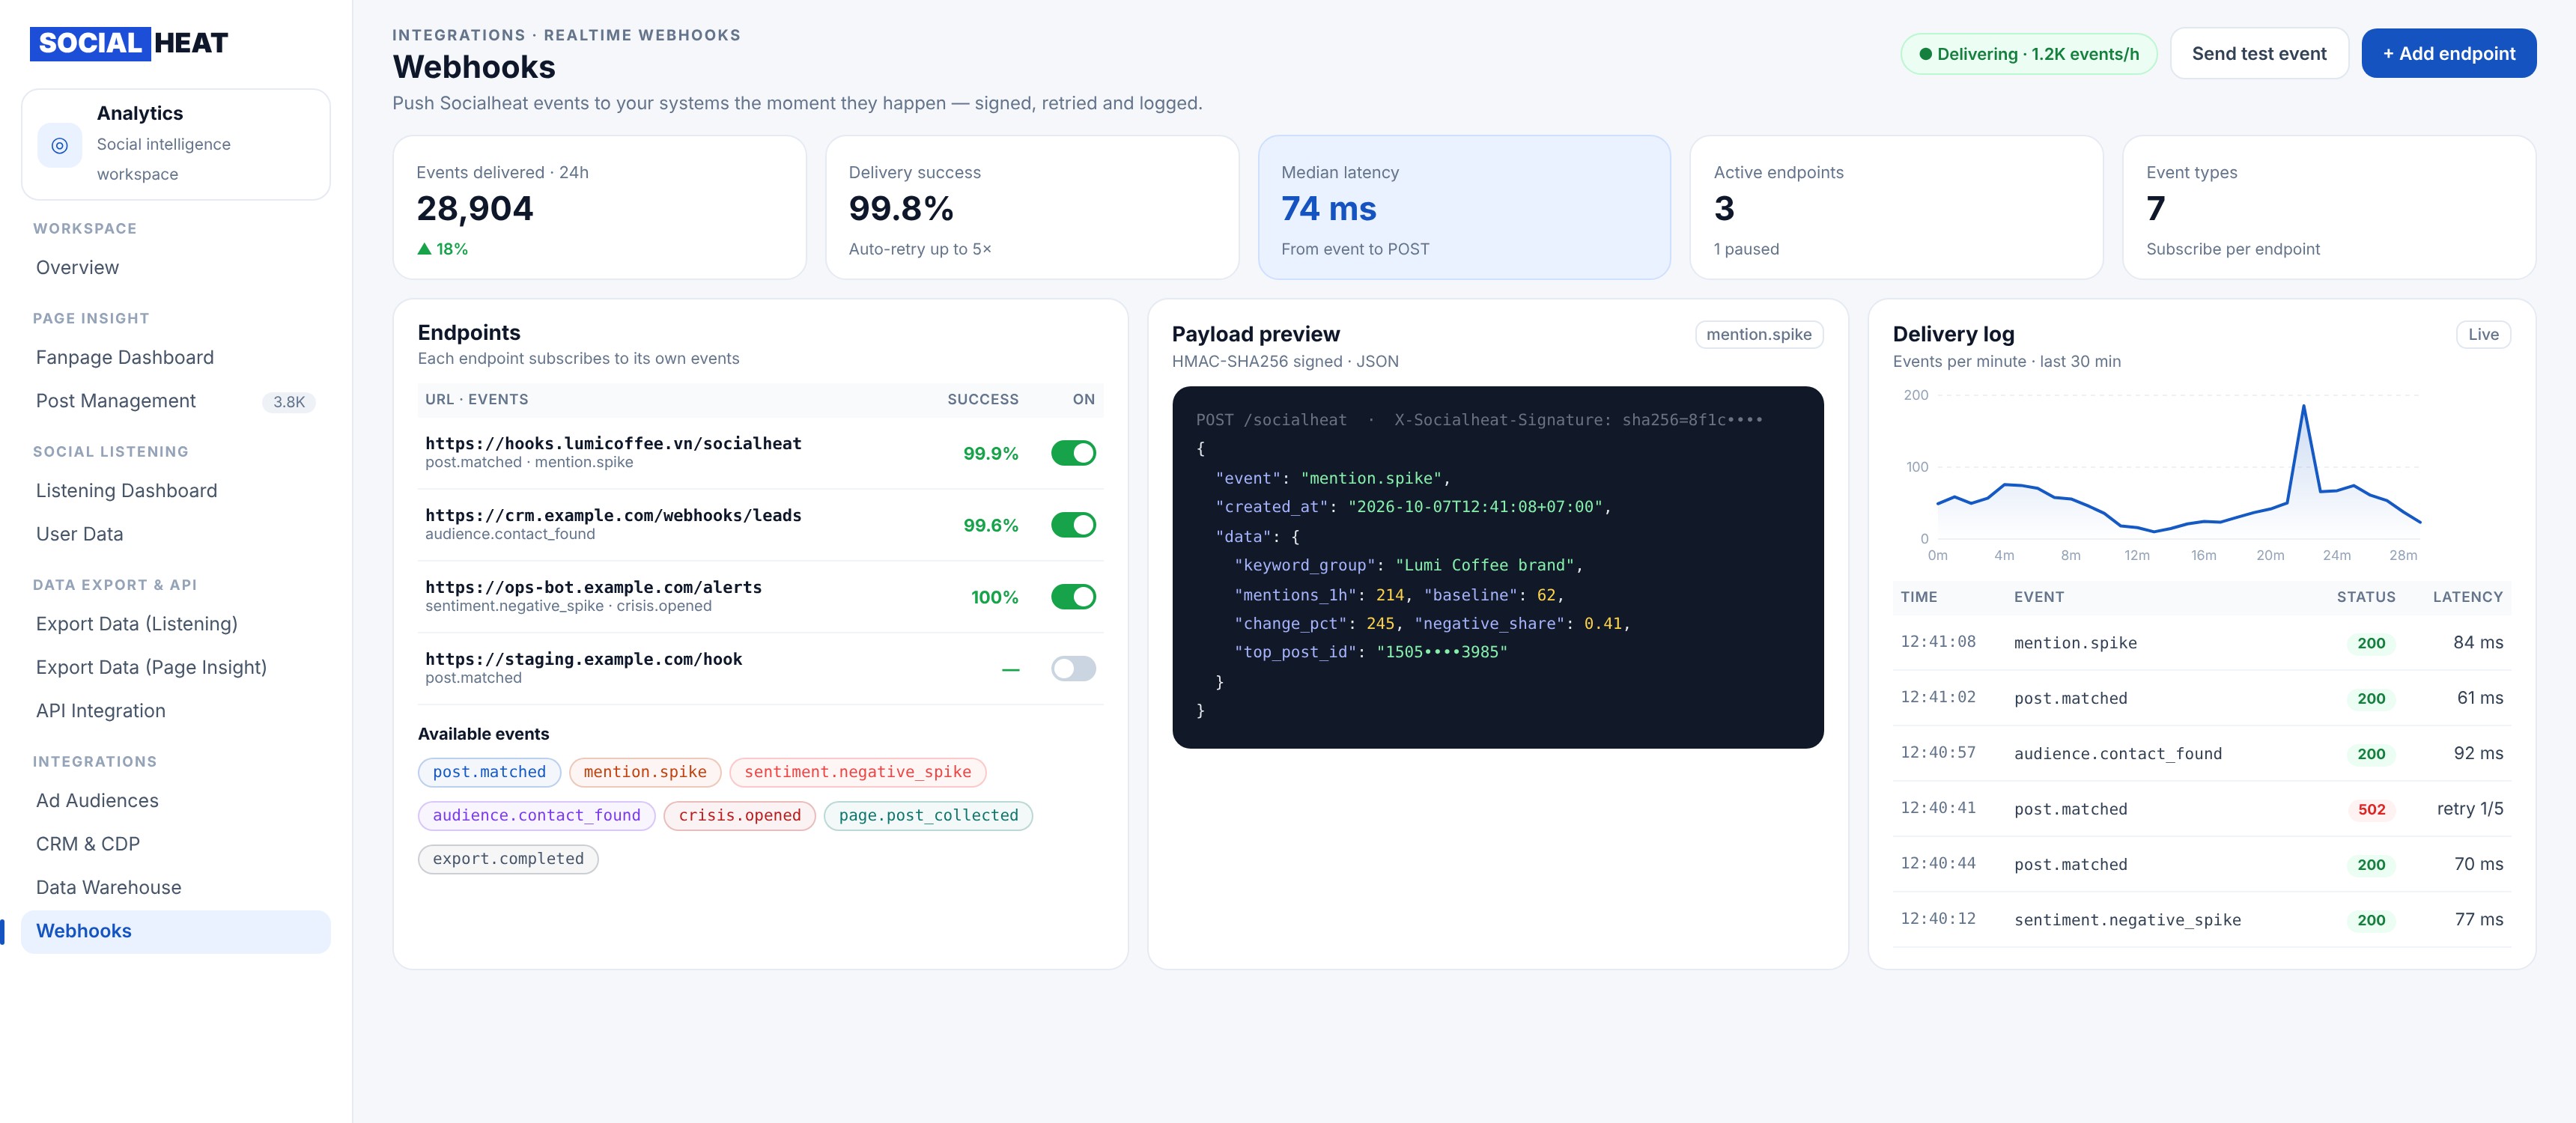Click the 502 status badge in log
The width and height of the screenshot is (2576, 1123).
point(2371,810)
